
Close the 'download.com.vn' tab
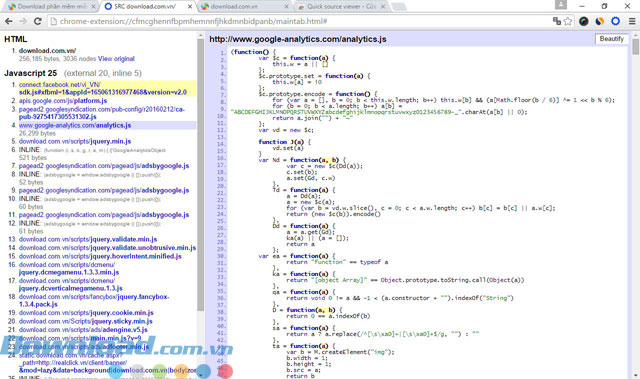[x=286, y=7]
